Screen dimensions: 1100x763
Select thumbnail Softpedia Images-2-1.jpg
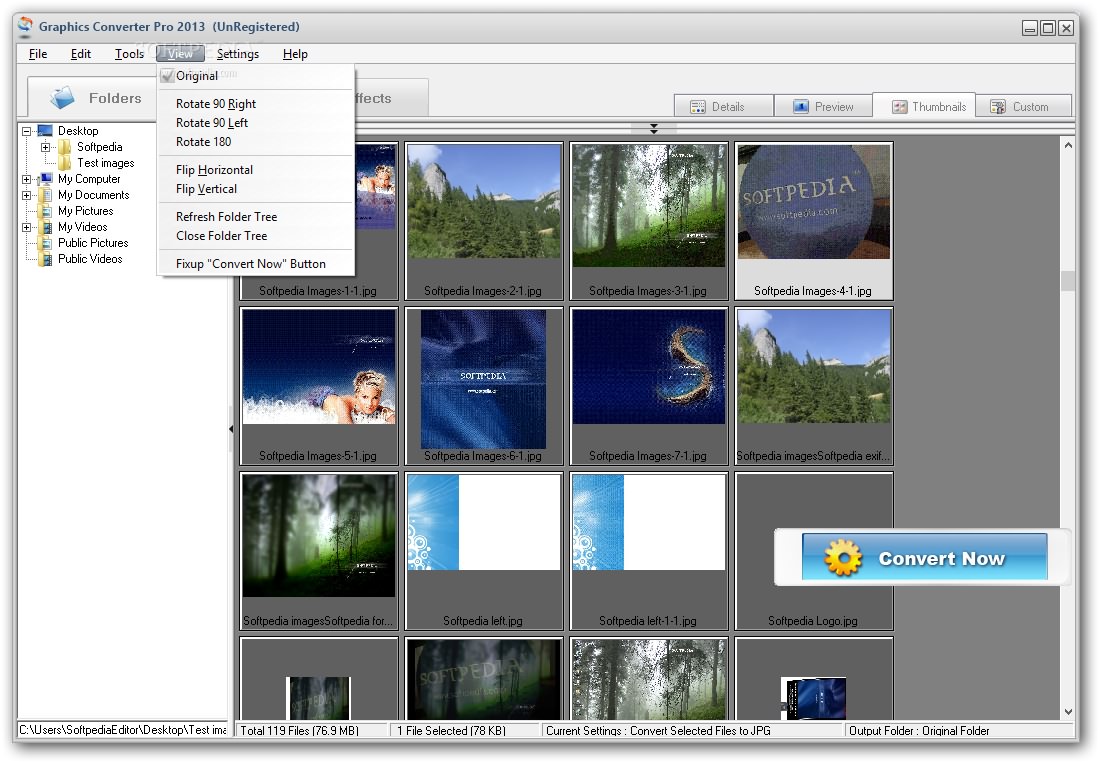click(x=484, y=221)
